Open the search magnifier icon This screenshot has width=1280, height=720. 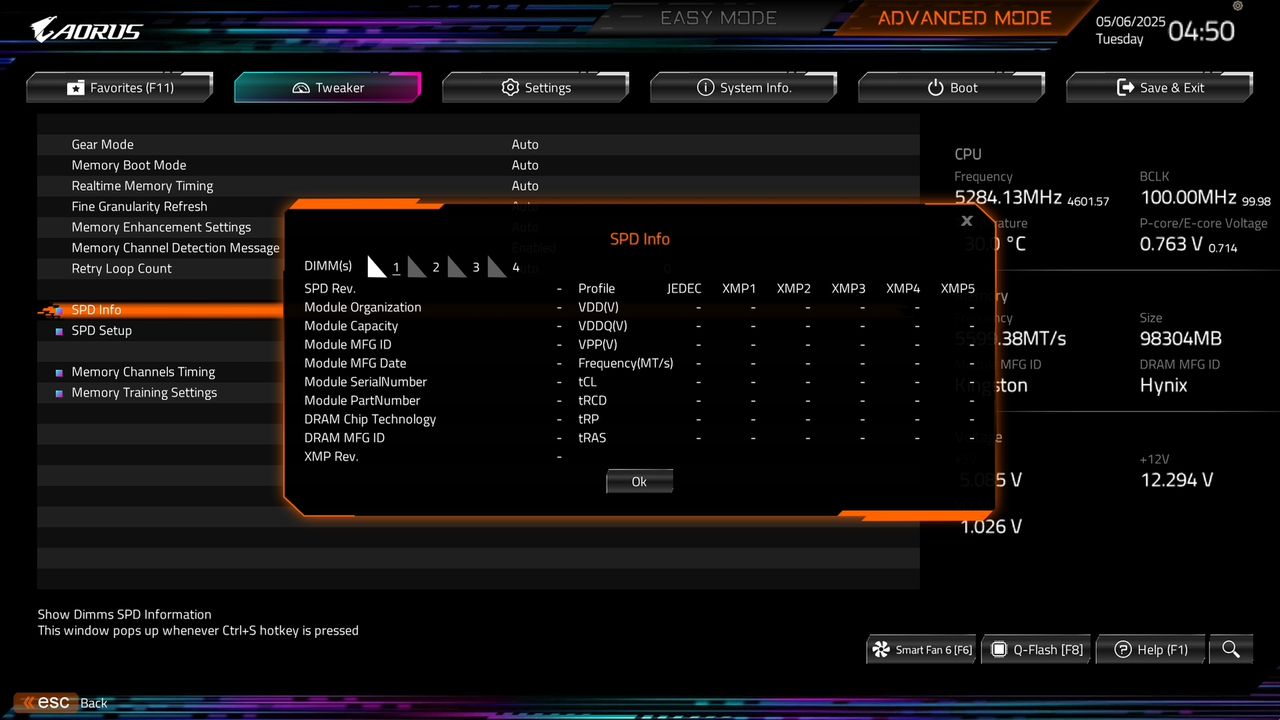(x=1231, y=649)
